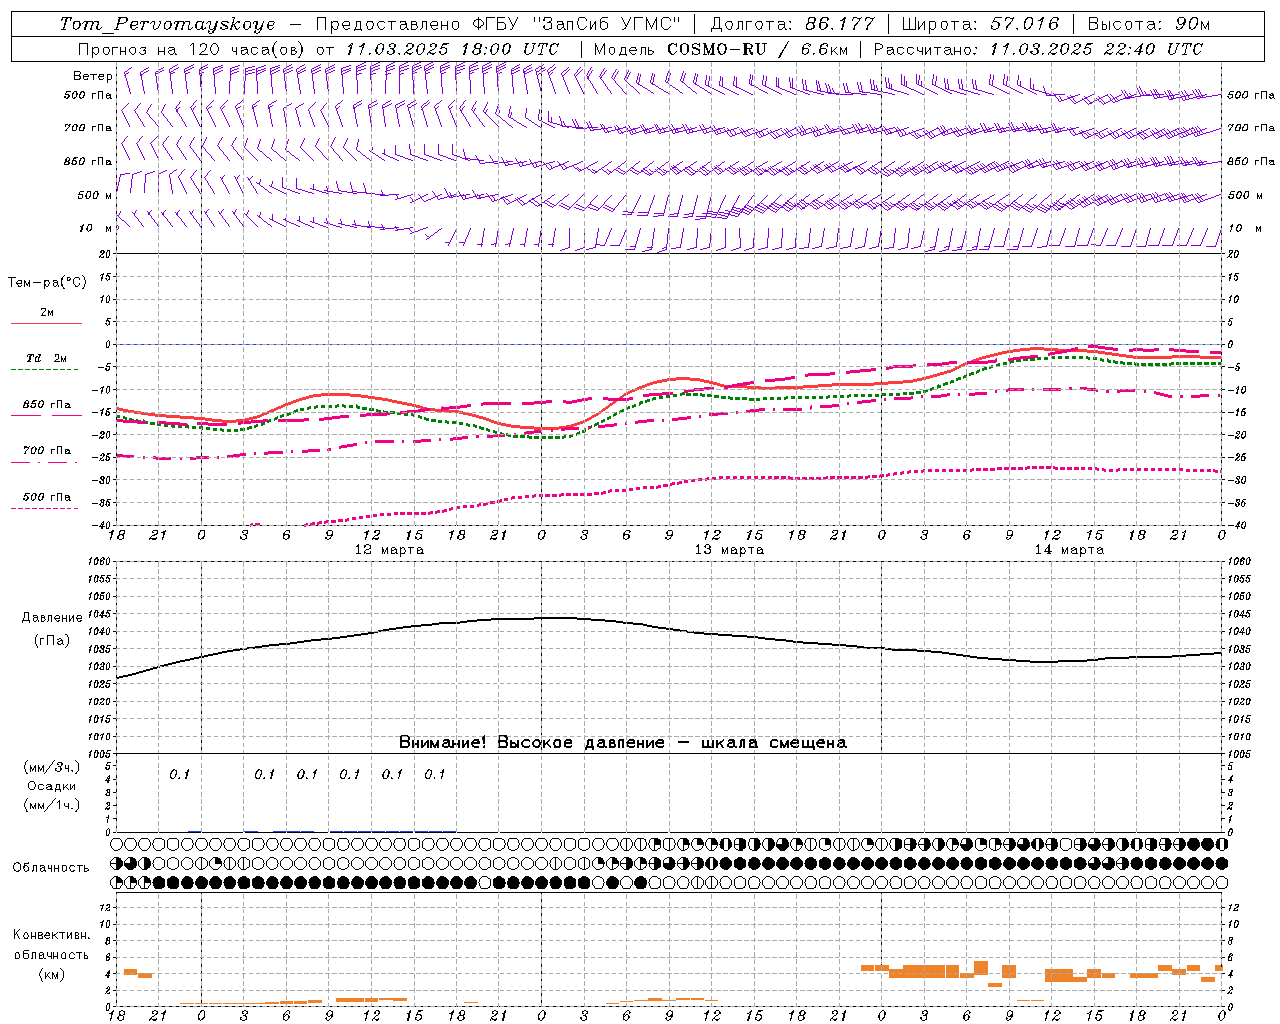The width and height of the screenshot is (1280, 1024).
Task: Click the '(мм/1ч.)' precipitation unit
Action: (52, 805)
